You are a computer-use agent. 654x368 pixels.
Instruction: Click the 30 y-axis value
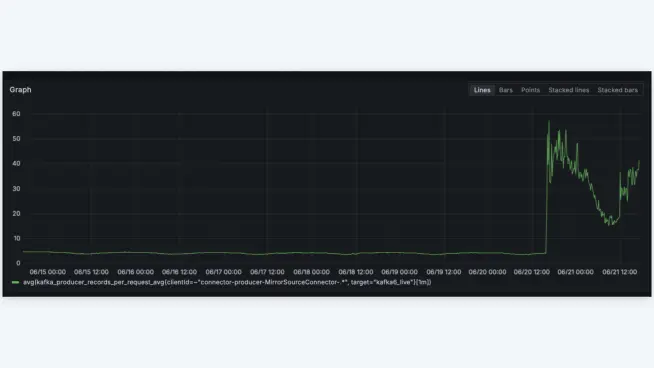16,189
